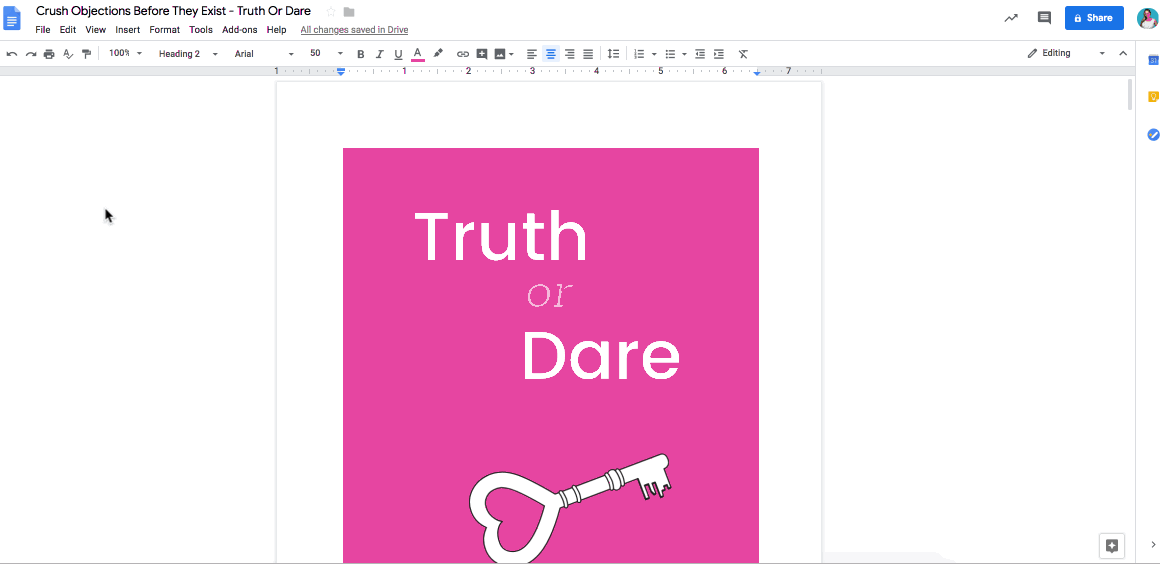Expand numbered list style dropdown arrow
Viewport: 1160px width, 565px height.
[654, 54]
